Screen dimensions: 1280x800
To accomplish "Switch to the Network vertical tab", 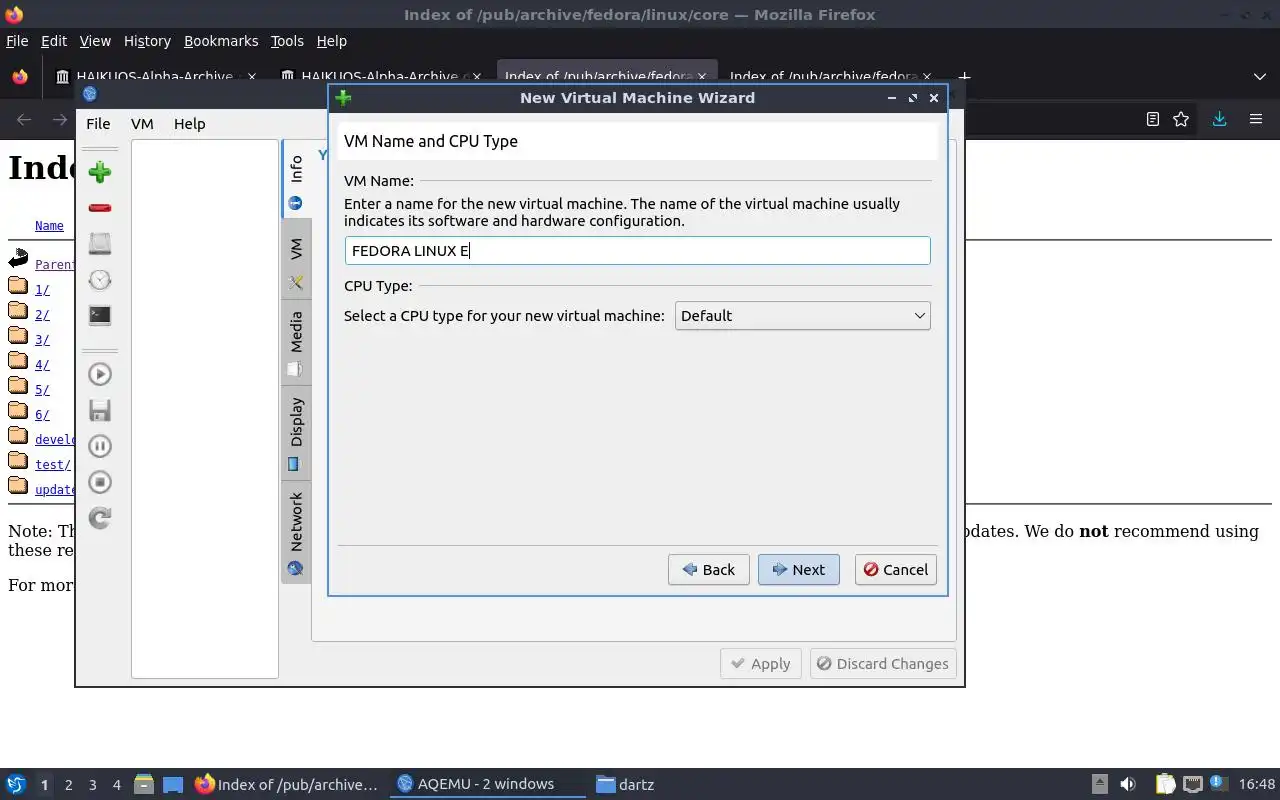I will [296, 531].
